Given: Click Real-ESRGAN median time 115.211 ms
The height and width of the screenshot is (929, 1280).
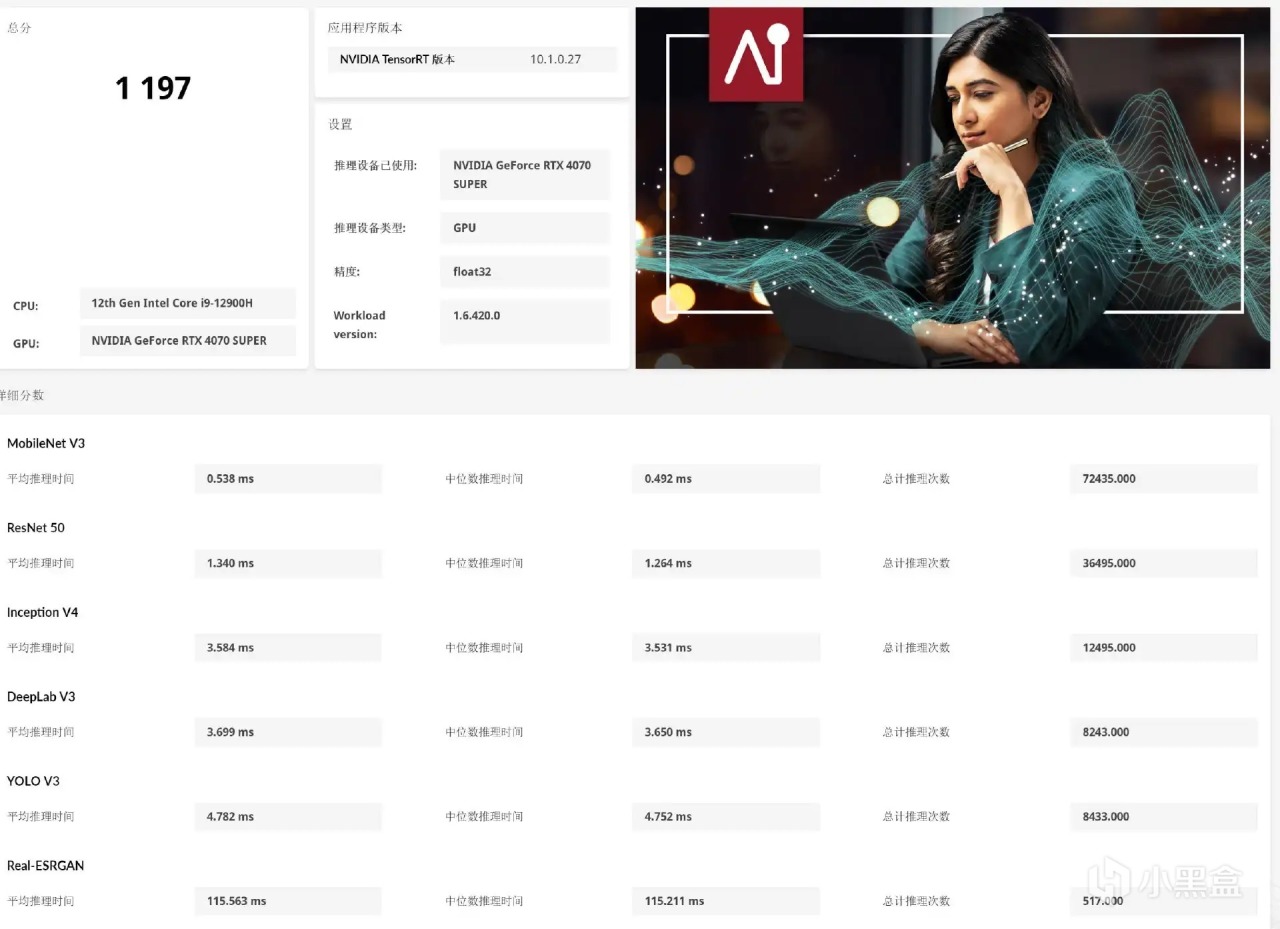Looking at the screenshot, I should (726, 901).
